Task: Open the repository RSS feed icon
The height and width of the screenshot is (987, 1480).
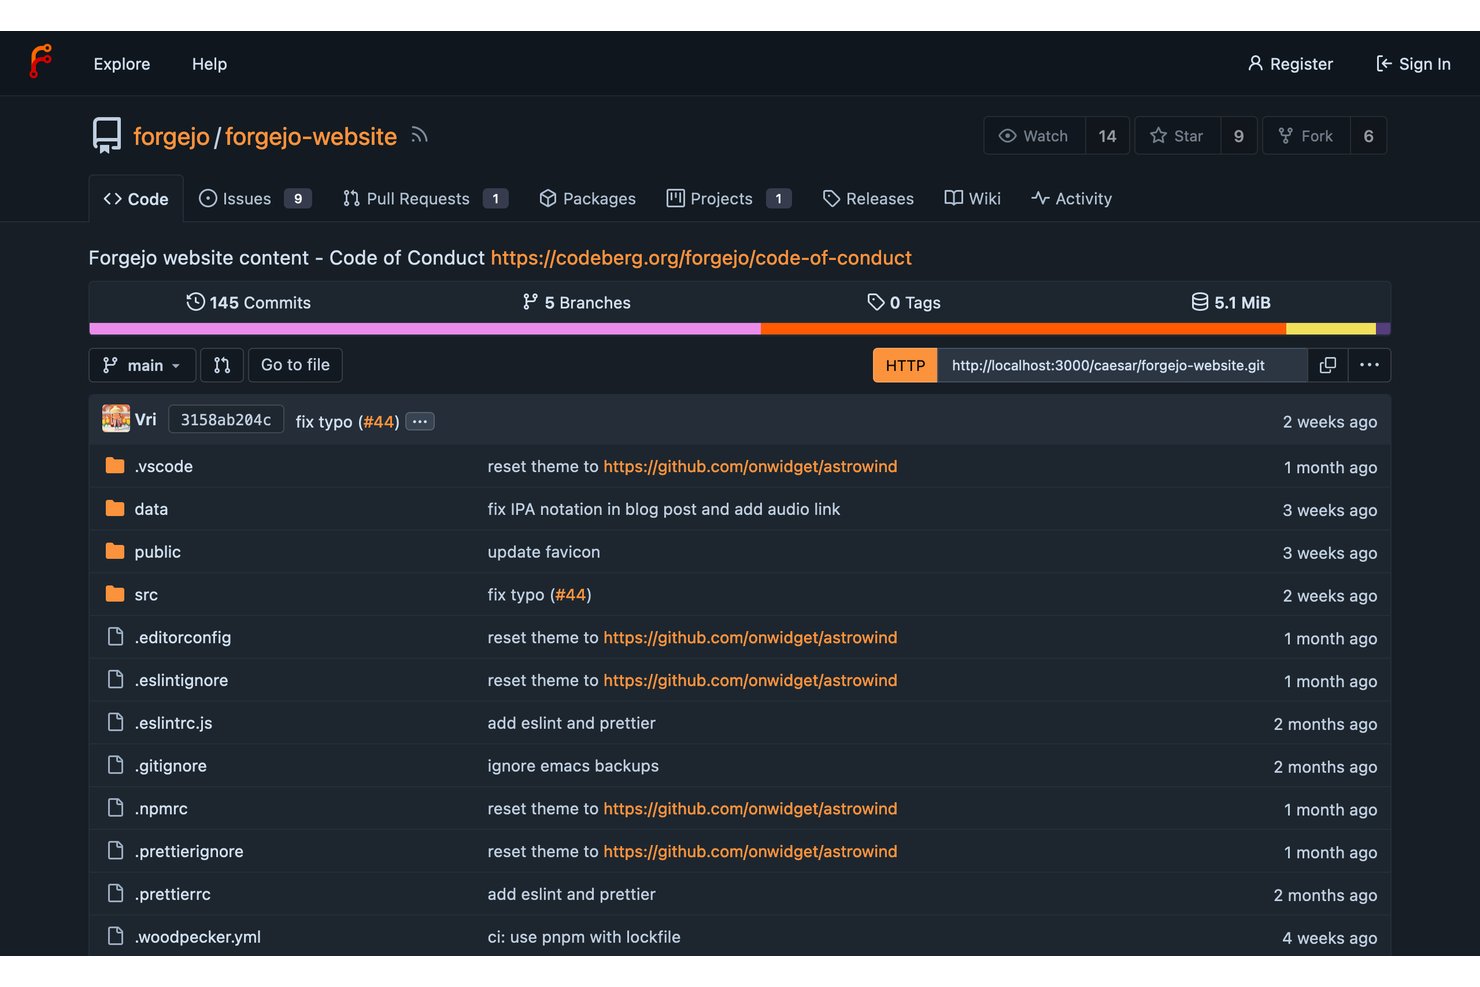Action: [419, 135]
